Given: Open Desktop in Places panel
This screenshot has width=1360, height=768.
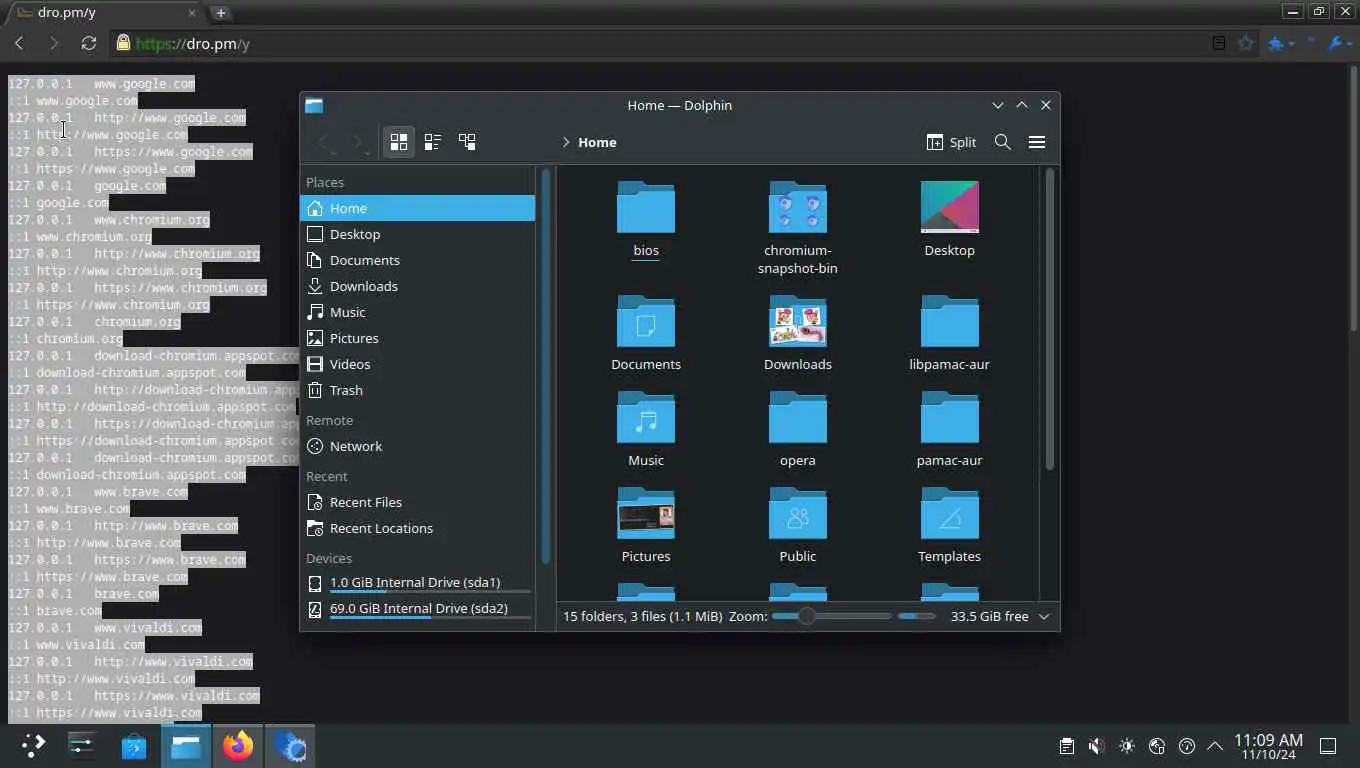Looking at the screenshot, I should coord(418,234).
